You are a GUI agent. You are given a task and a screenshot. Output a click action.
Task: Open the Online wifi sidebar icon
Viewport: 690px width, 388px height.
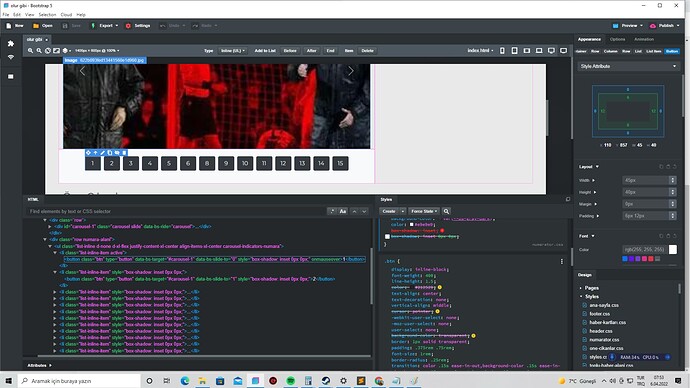(11, 58)
